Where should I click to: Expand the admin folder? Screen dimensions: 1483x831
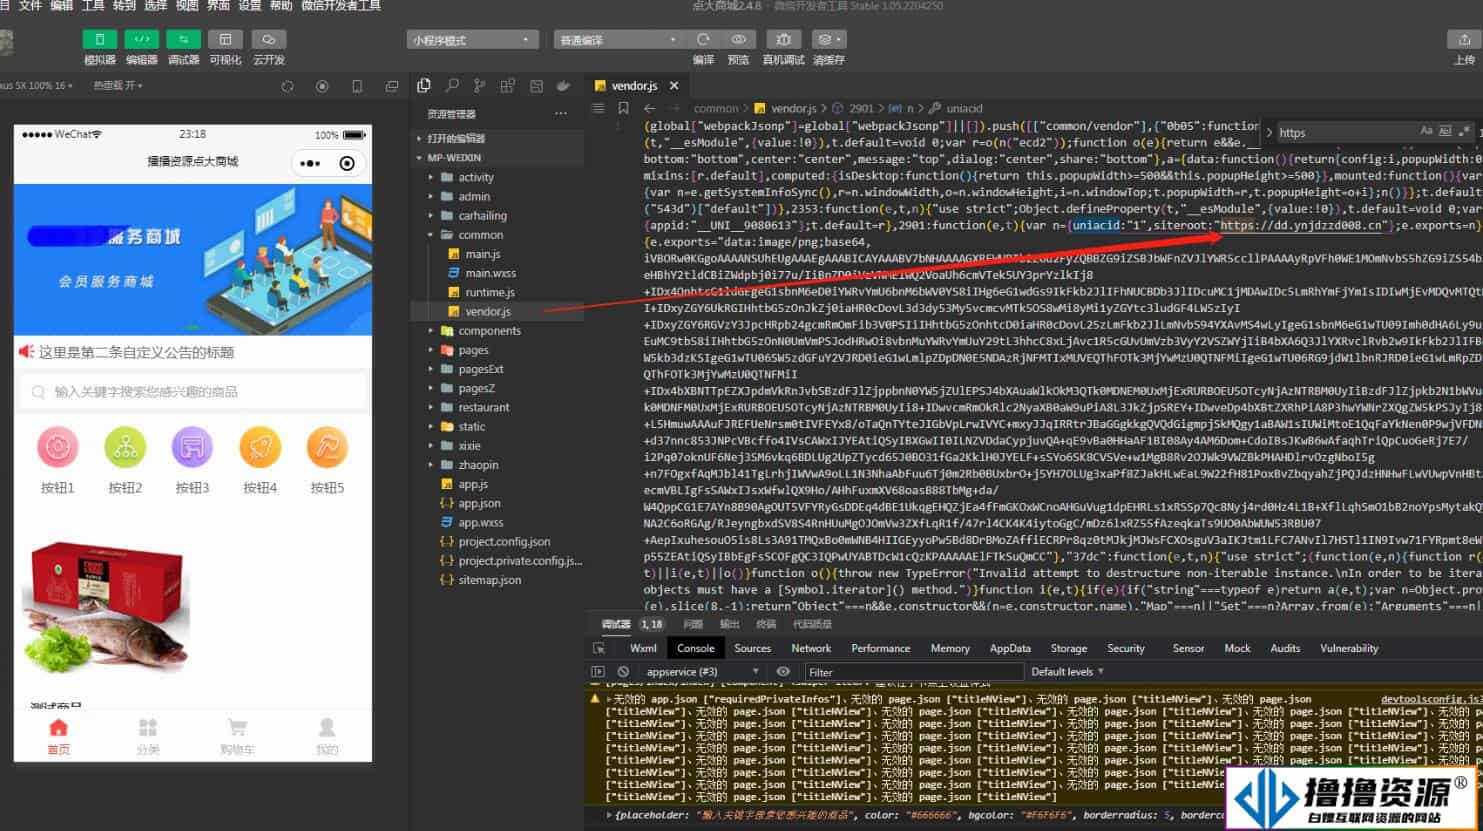(x=498, y=196)
